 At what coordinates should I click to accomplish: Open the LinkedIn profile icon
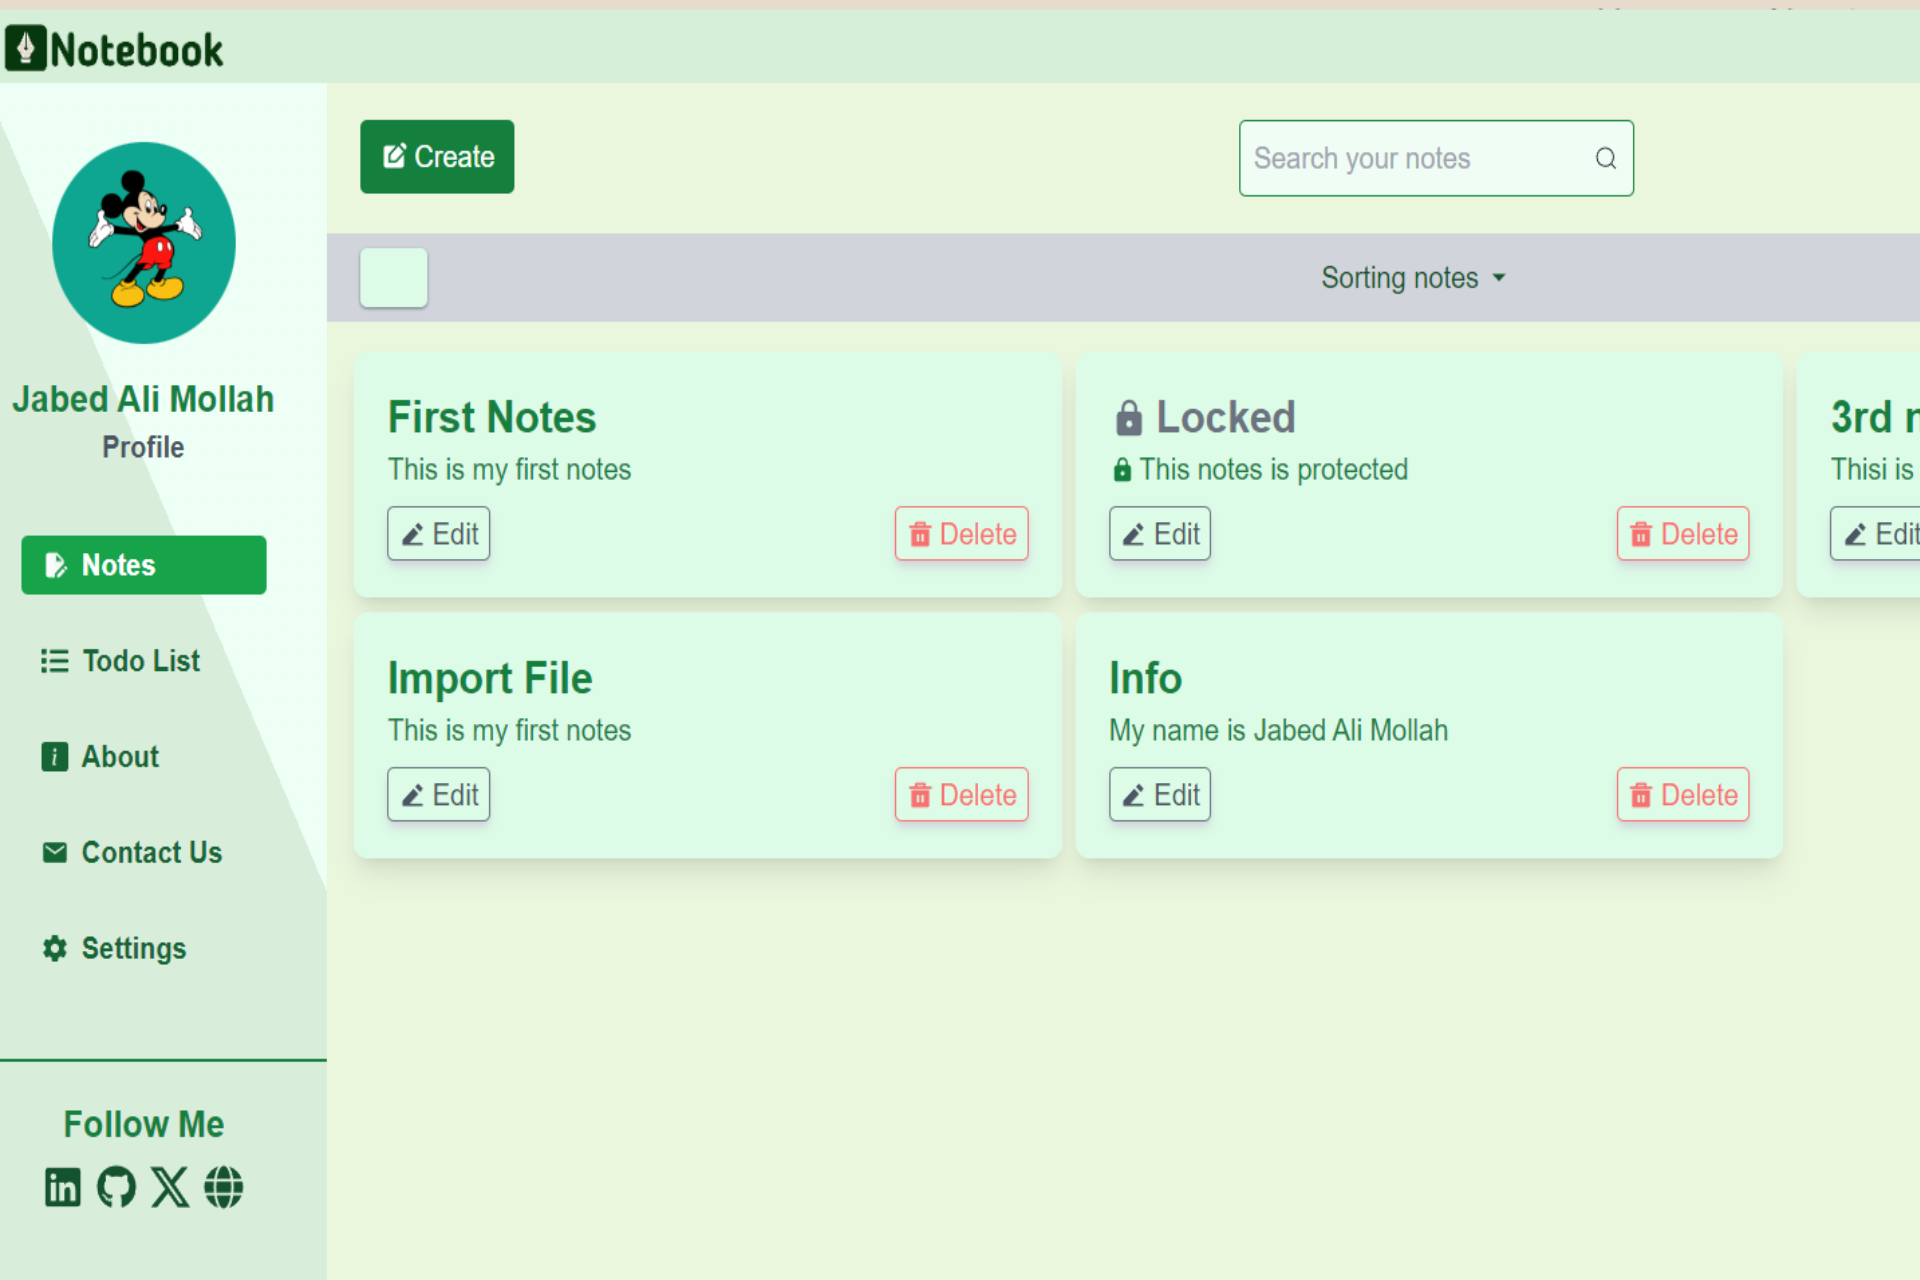(62, 1187)
